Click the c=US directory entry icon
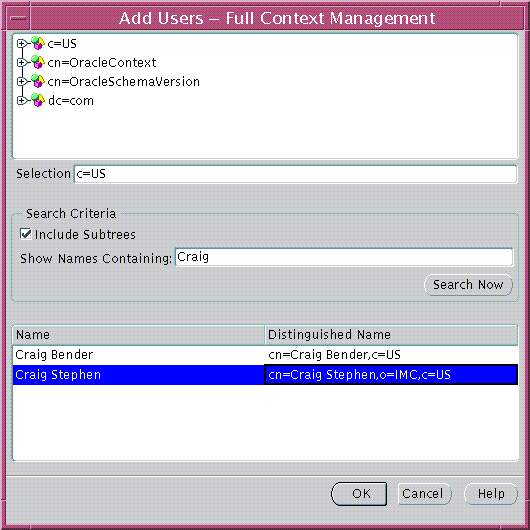Image resolution: width=530 pixels, height=530 pixels. (x=38, y=43)
